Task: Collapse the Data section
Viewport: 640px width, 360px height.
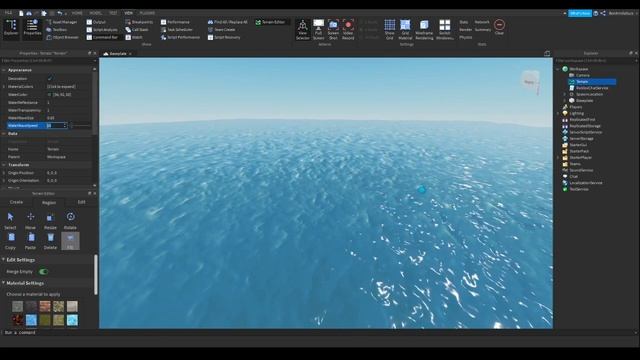Action: point(4,133)
